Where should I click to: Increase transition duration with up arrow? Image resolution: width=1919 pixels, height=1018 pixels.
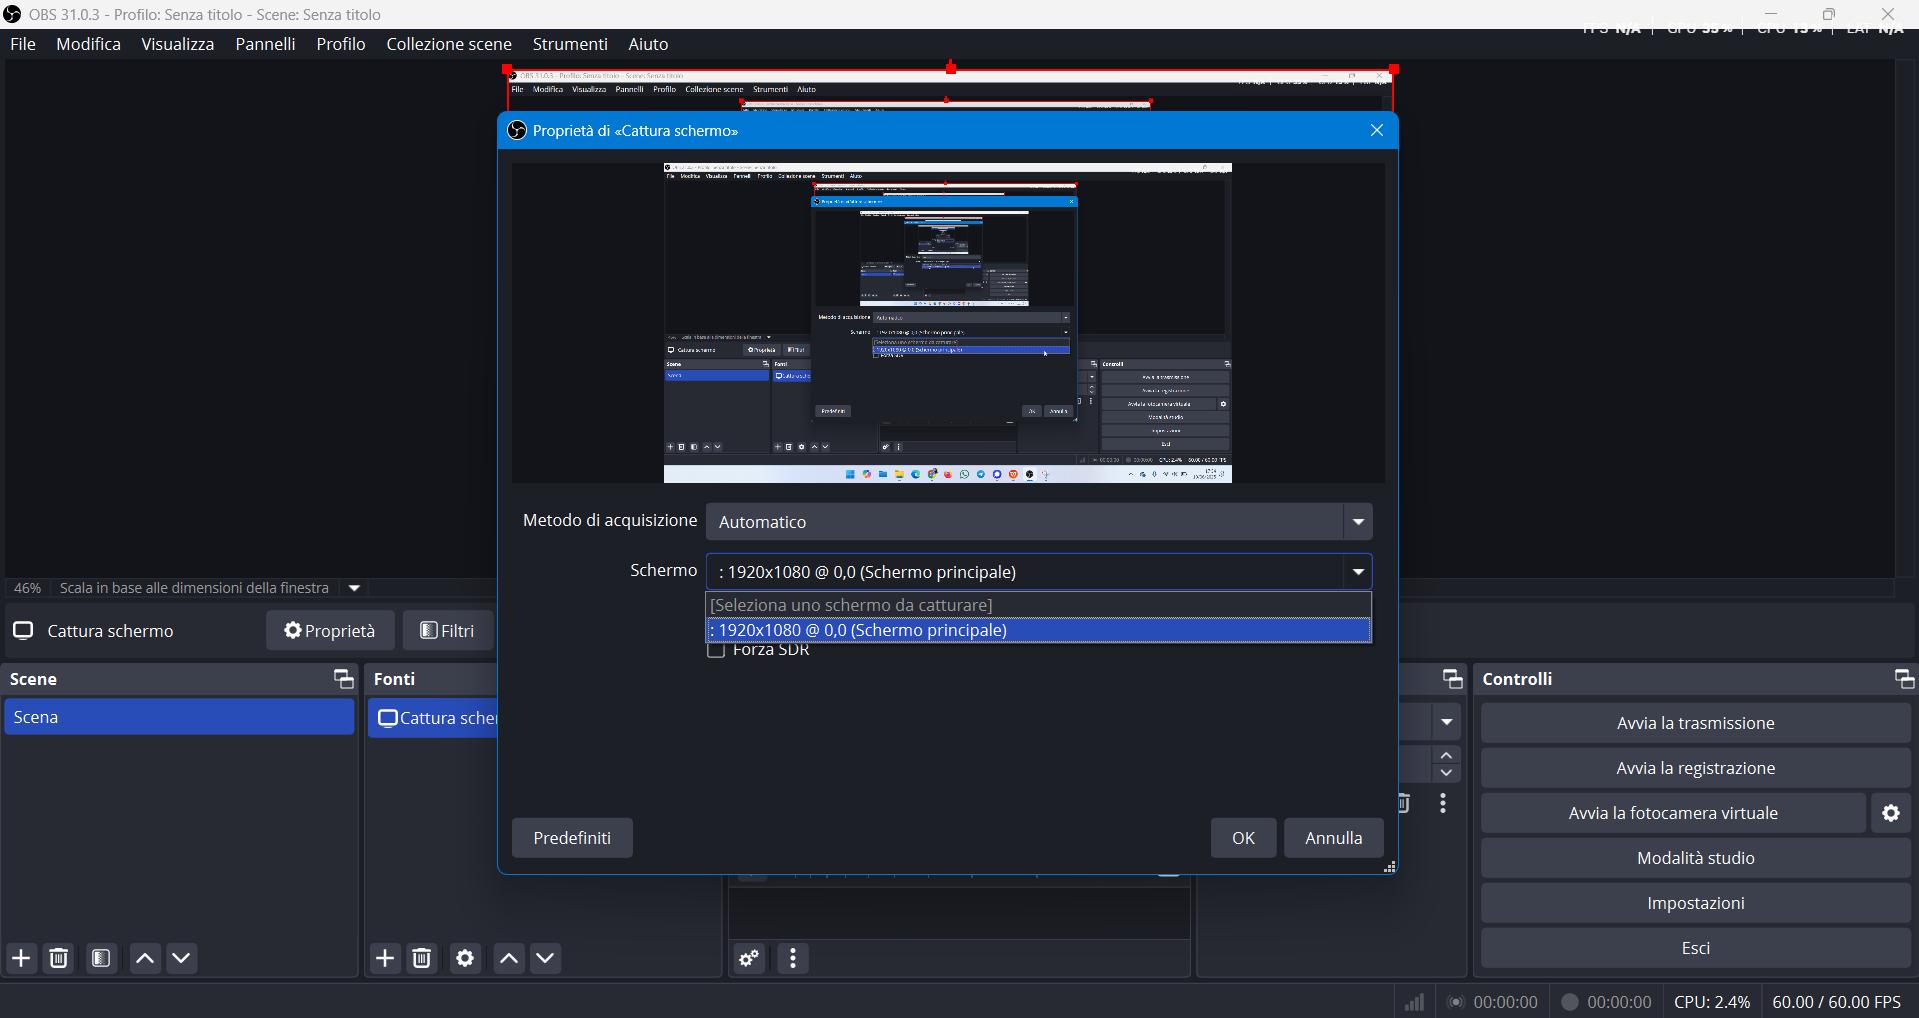1447,755
